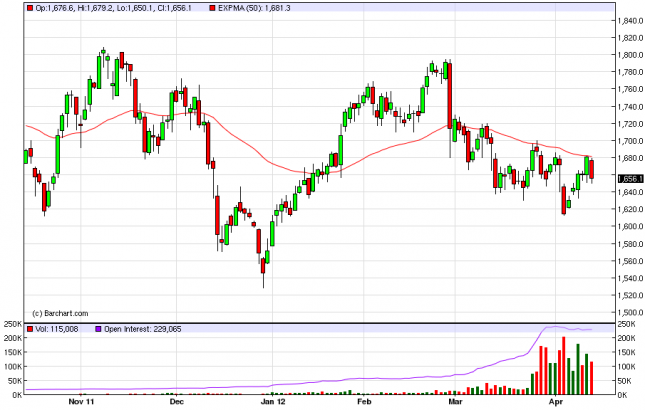Click the final red volume bar at chart's end
The width and height of the screenshot is (645, 410).
coord(592,378)
